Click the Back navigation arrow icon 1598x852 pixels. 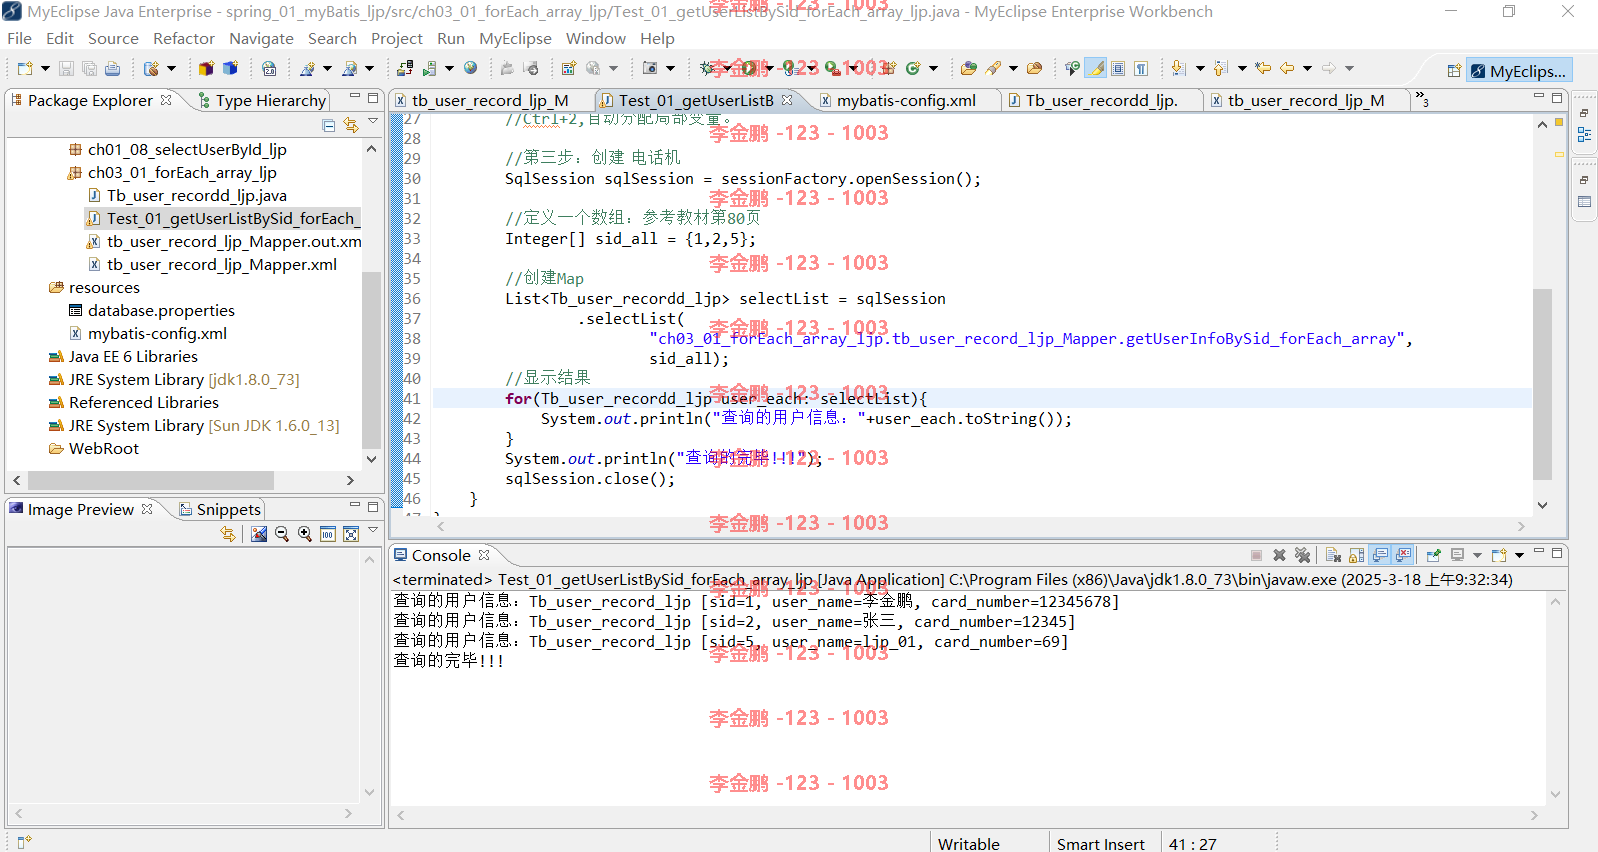coord(1287,68)
